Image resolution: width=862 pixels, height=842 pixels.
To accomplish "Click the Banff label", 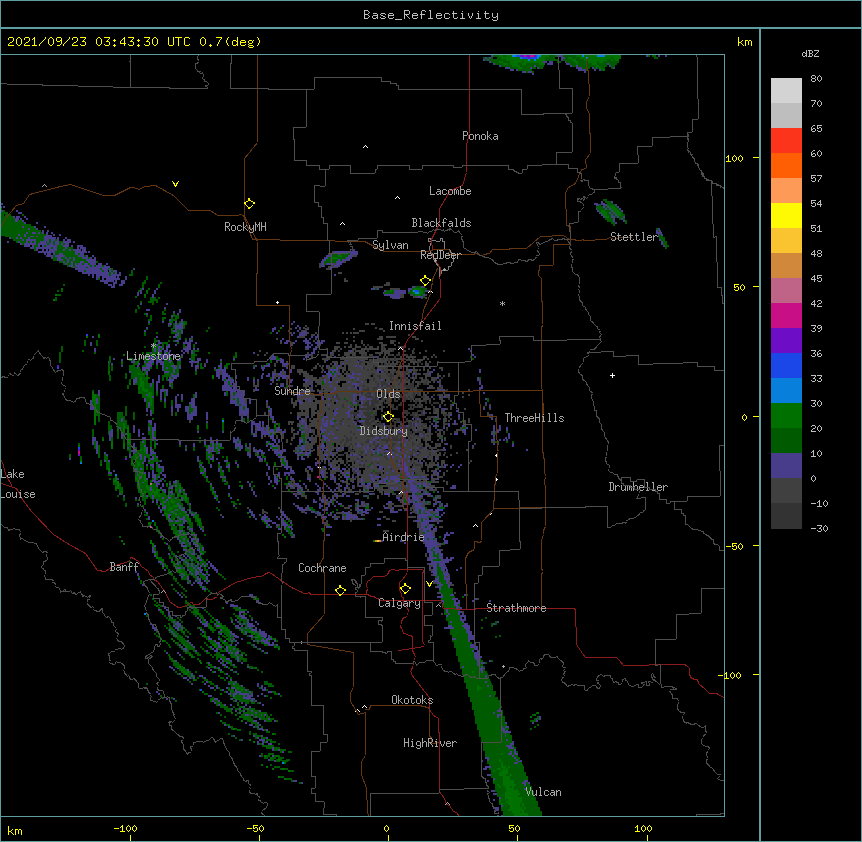I will [x=124, y=567].
